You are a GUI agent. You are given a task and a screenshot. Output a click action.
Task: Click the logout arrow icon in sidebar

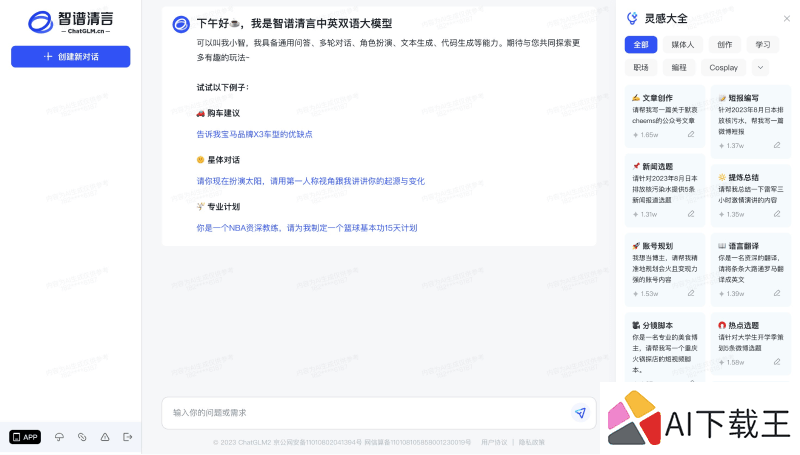pos(128,437)
